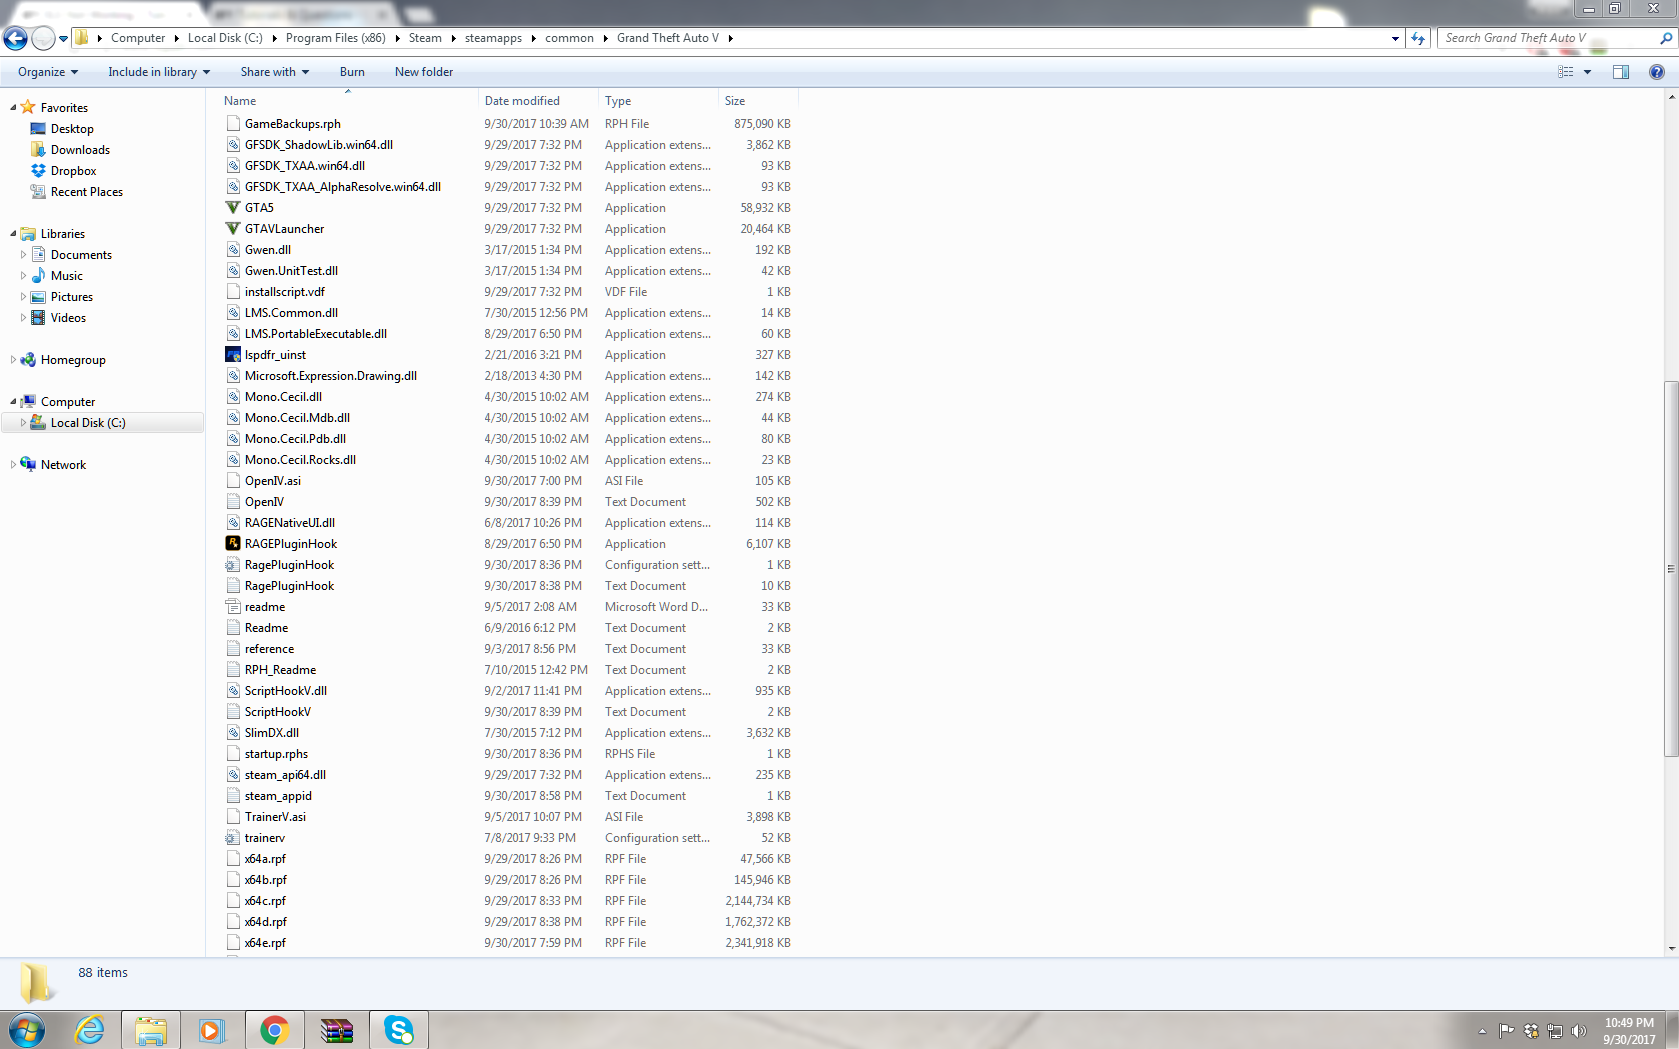
Task: Open Windows Media Player from taskbar
Action: click(x=211, y=1030)
